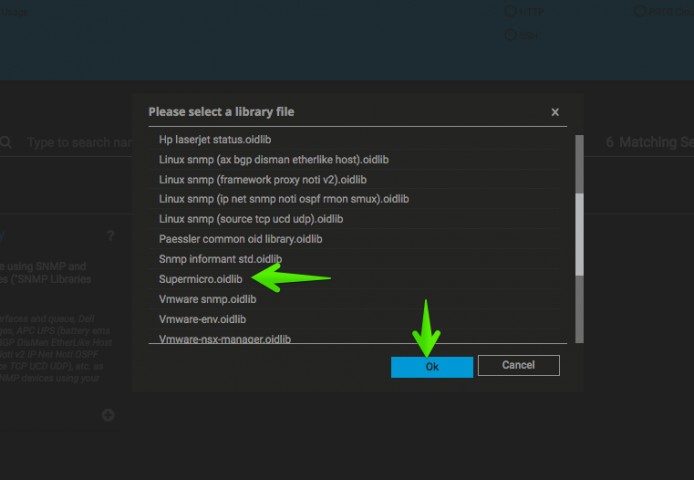This screenshot has height=480, width=694.
Task: Select Hp laserjet status.oidlib entry
Action: coord(215,140)
